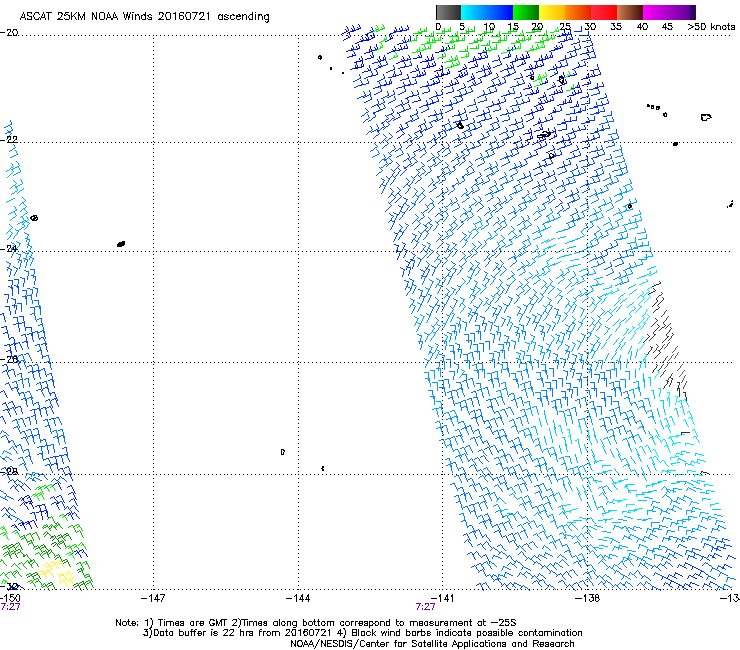Click the magenta 40-45 knots legend segment
This screenshot has width=740, height=650.
tap(656, 12)
